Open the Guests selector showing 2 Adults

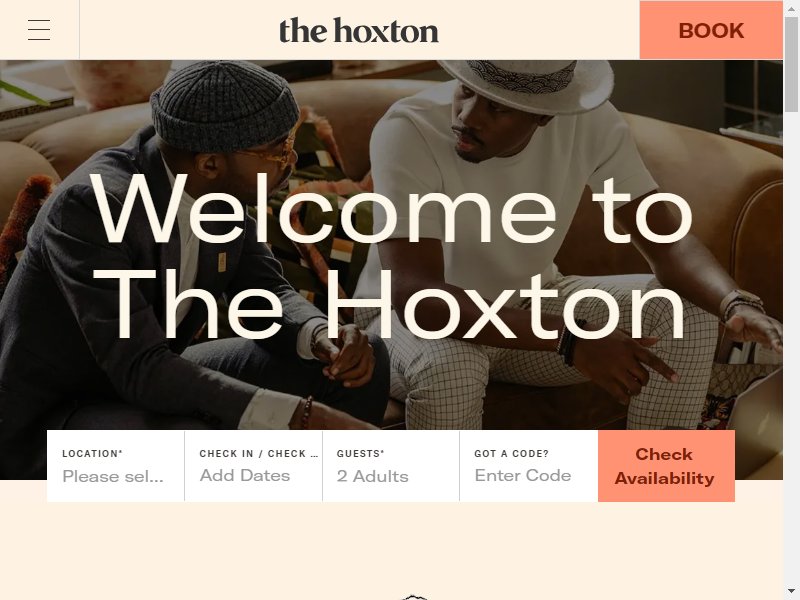point(391,466)
